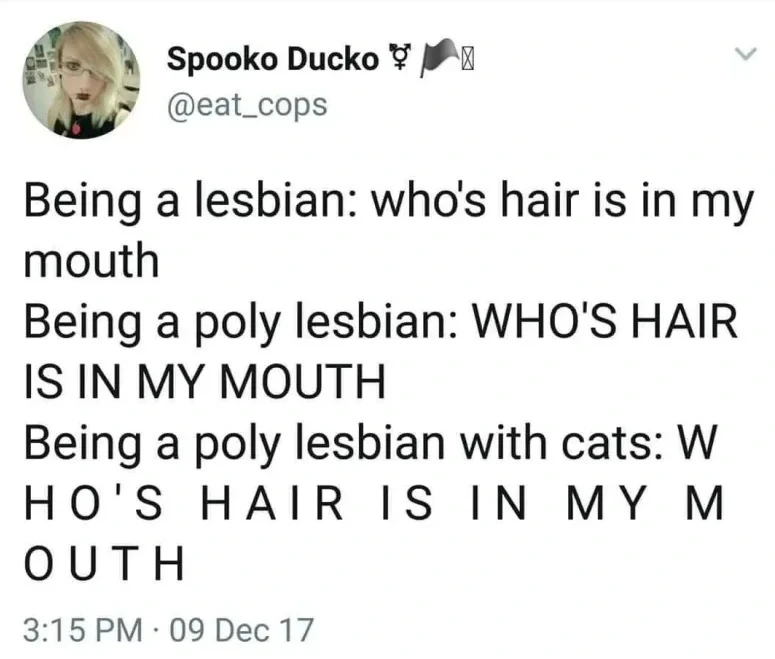The image size is (775, 659).
Task: Click the transgender symbol emoji
Action: pos(399,55)
